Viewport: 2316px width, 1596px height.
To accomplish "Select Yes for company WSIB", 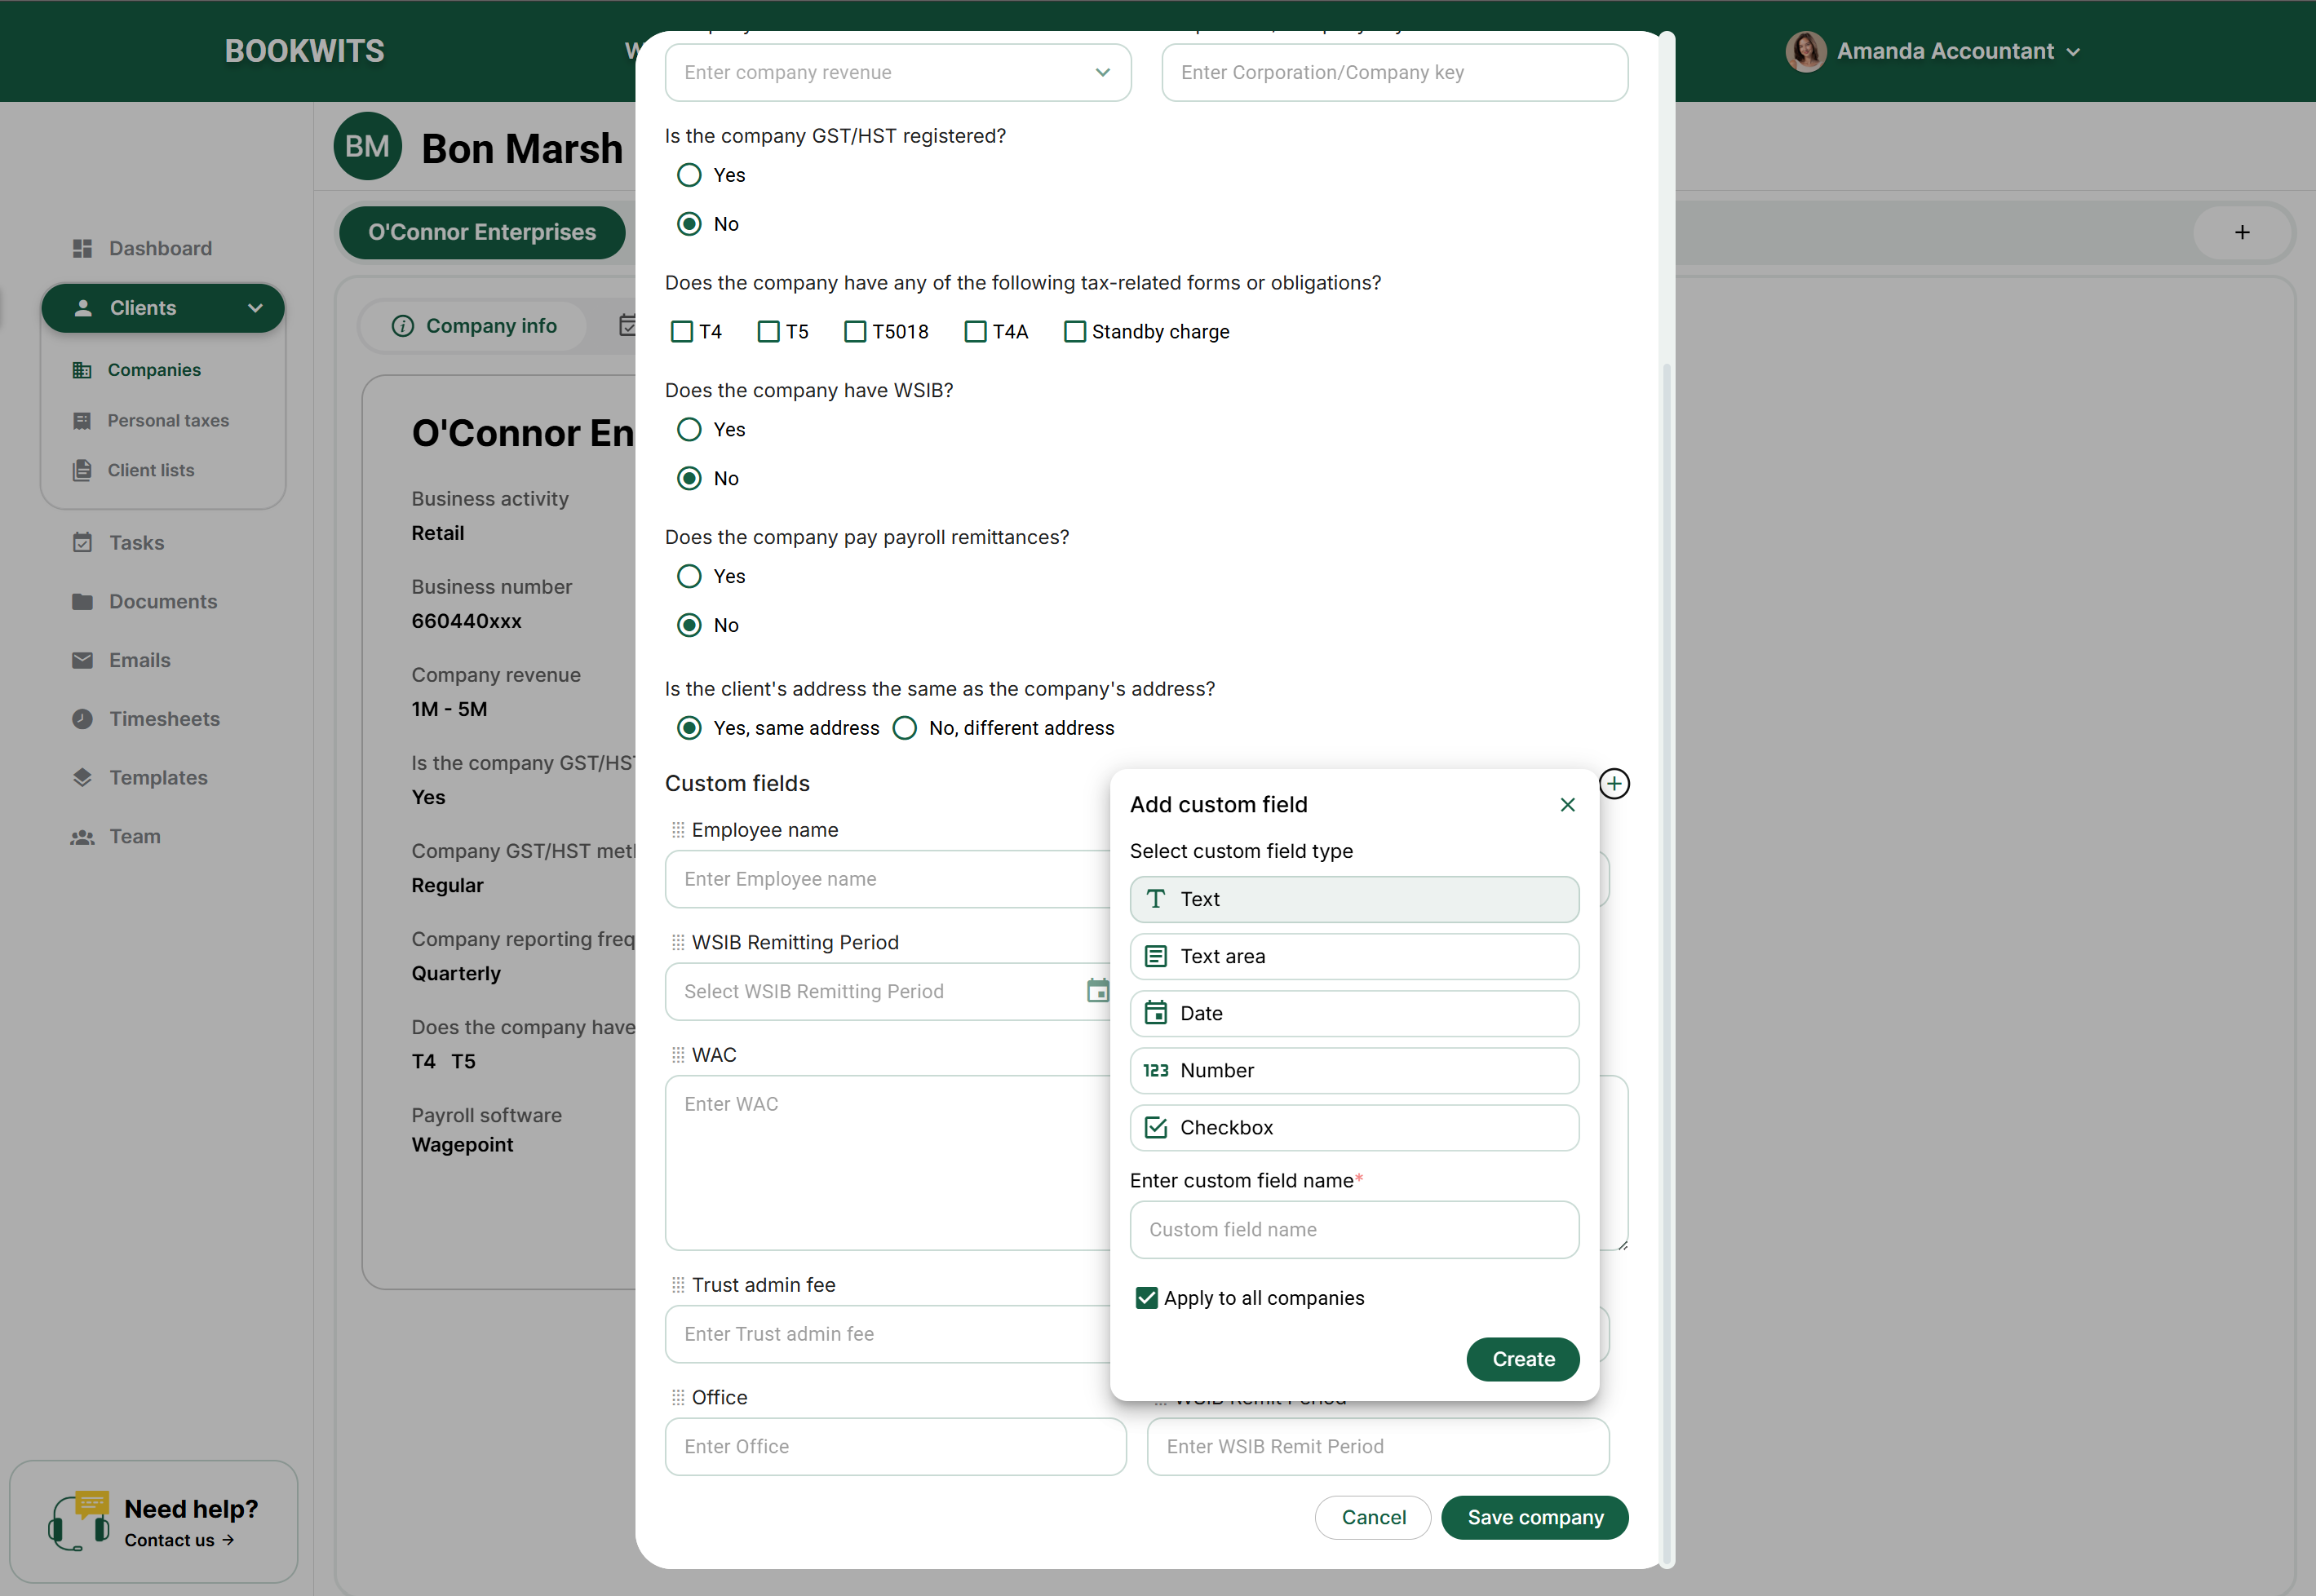I will [x=689, y=429].
